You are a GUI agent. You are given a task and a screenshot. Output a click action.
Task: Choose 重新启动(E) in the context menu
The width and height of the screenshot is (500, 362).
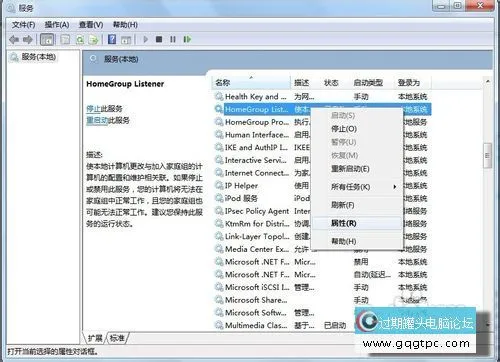(357, 169)
